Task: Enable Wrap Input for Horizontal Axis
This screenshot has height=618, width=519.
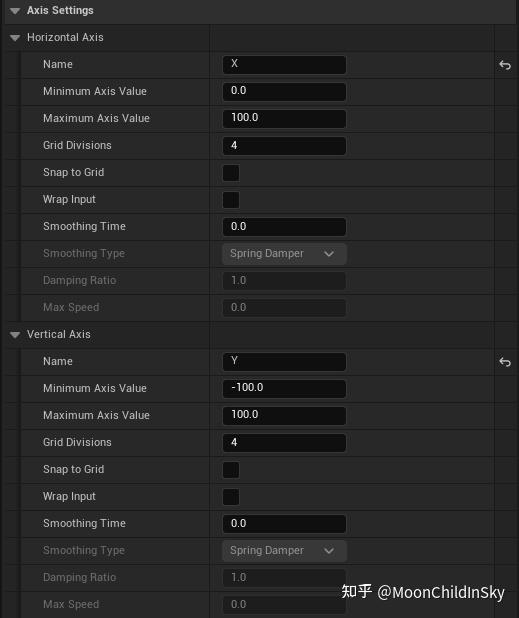Action: [231, 200]
